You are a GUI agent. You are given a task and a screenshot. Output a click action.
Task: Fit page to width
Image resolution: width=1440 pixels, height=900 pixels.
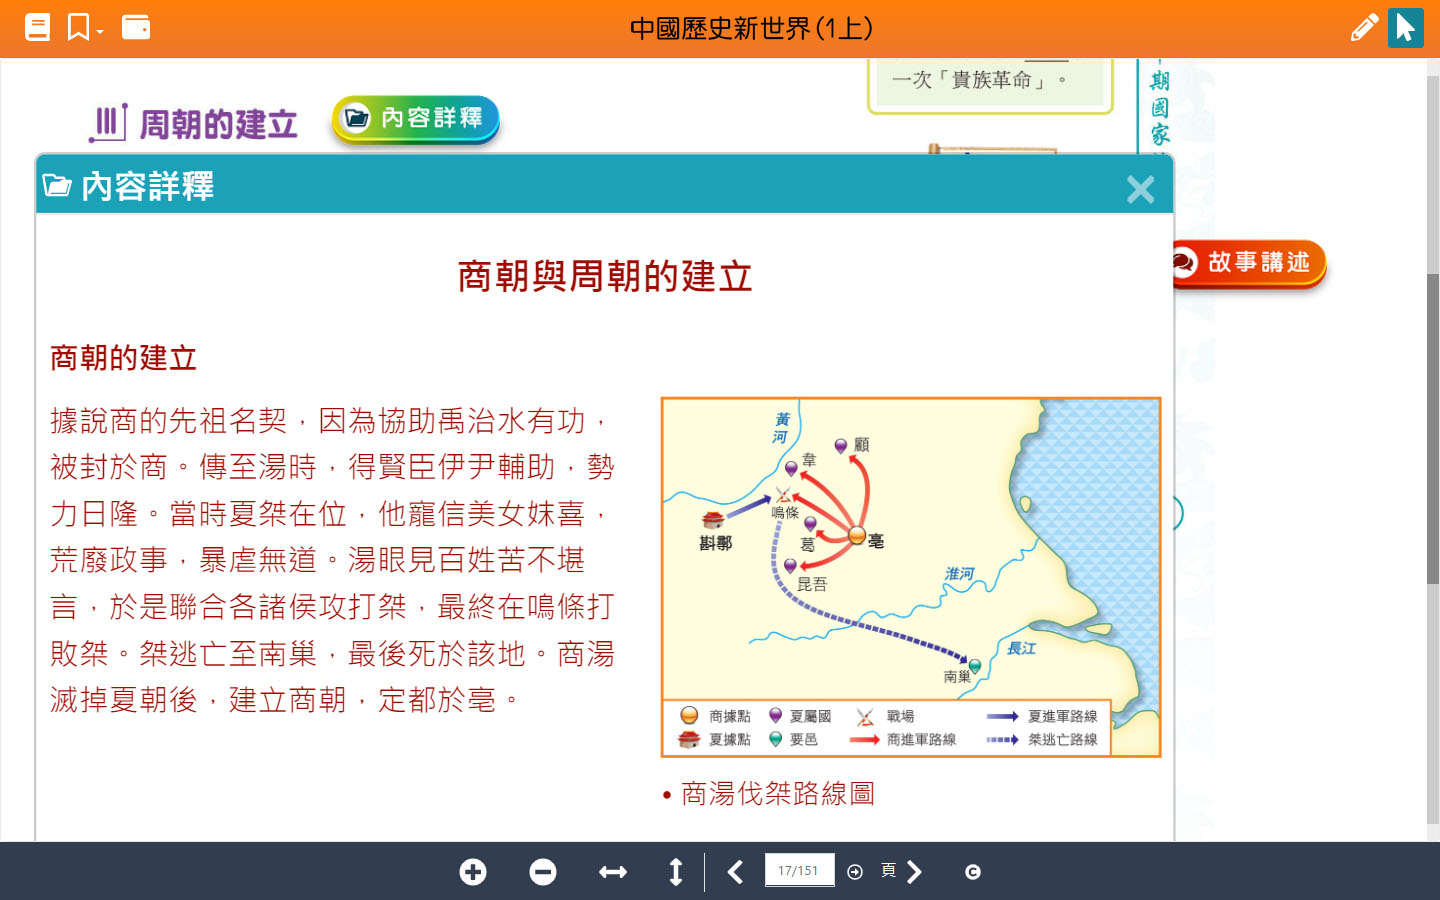[x=612, y=872]
